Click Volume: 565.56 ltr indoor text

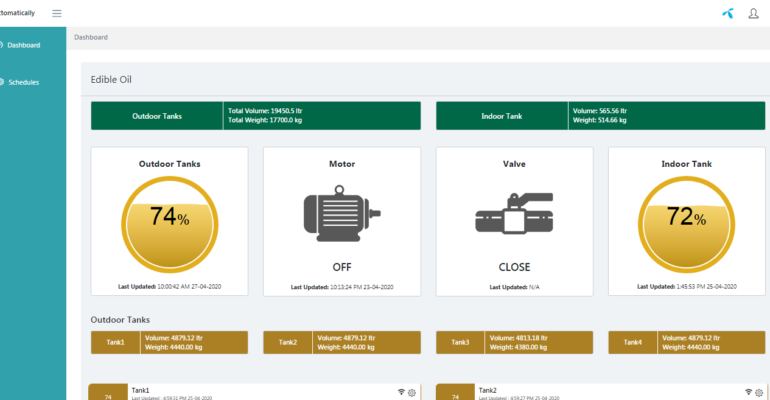tap(600, 111)
